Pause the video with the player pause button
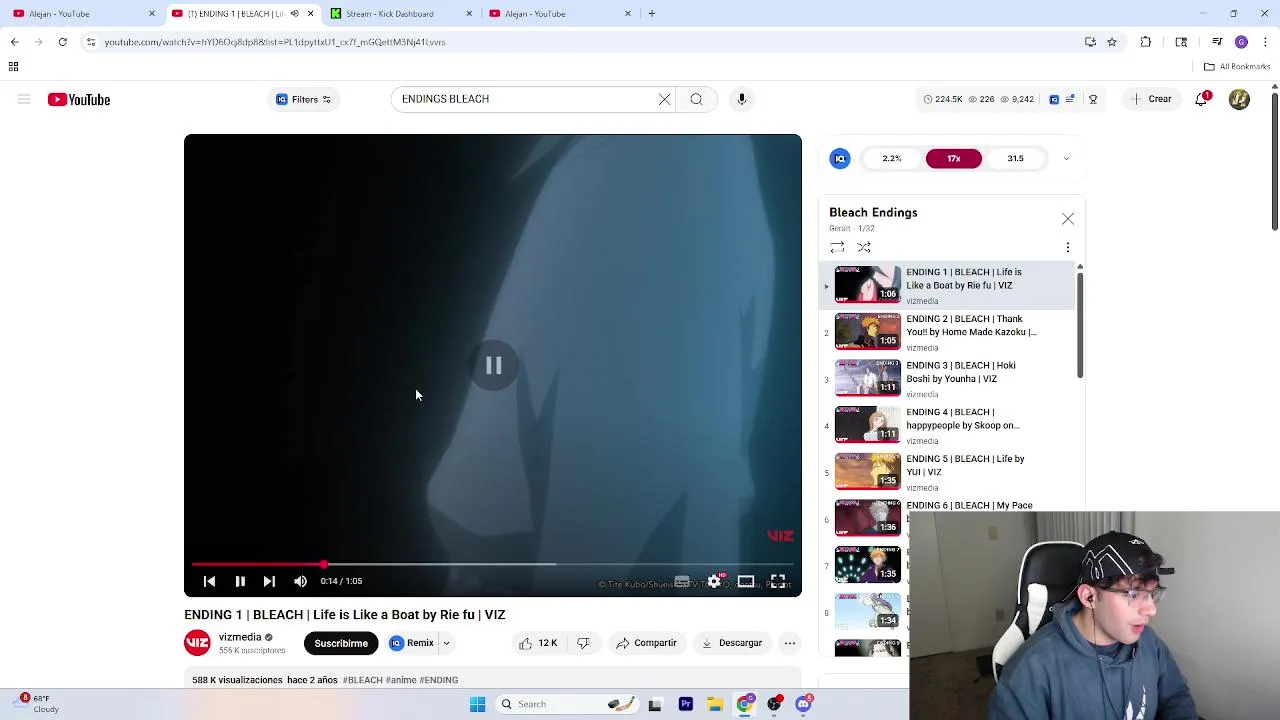Screen dimensions: 1280x720 pos(240,581)
